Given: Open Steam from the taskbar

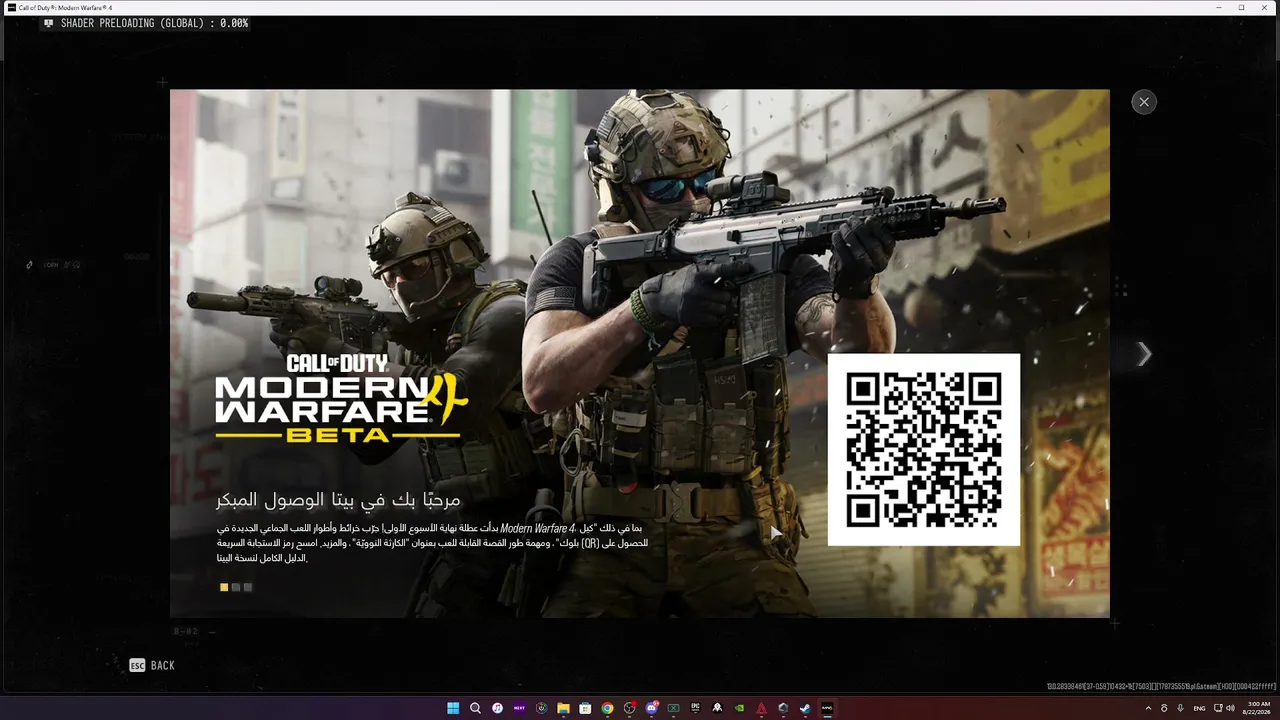Looking at the screenshot, I should coord(805,708).
